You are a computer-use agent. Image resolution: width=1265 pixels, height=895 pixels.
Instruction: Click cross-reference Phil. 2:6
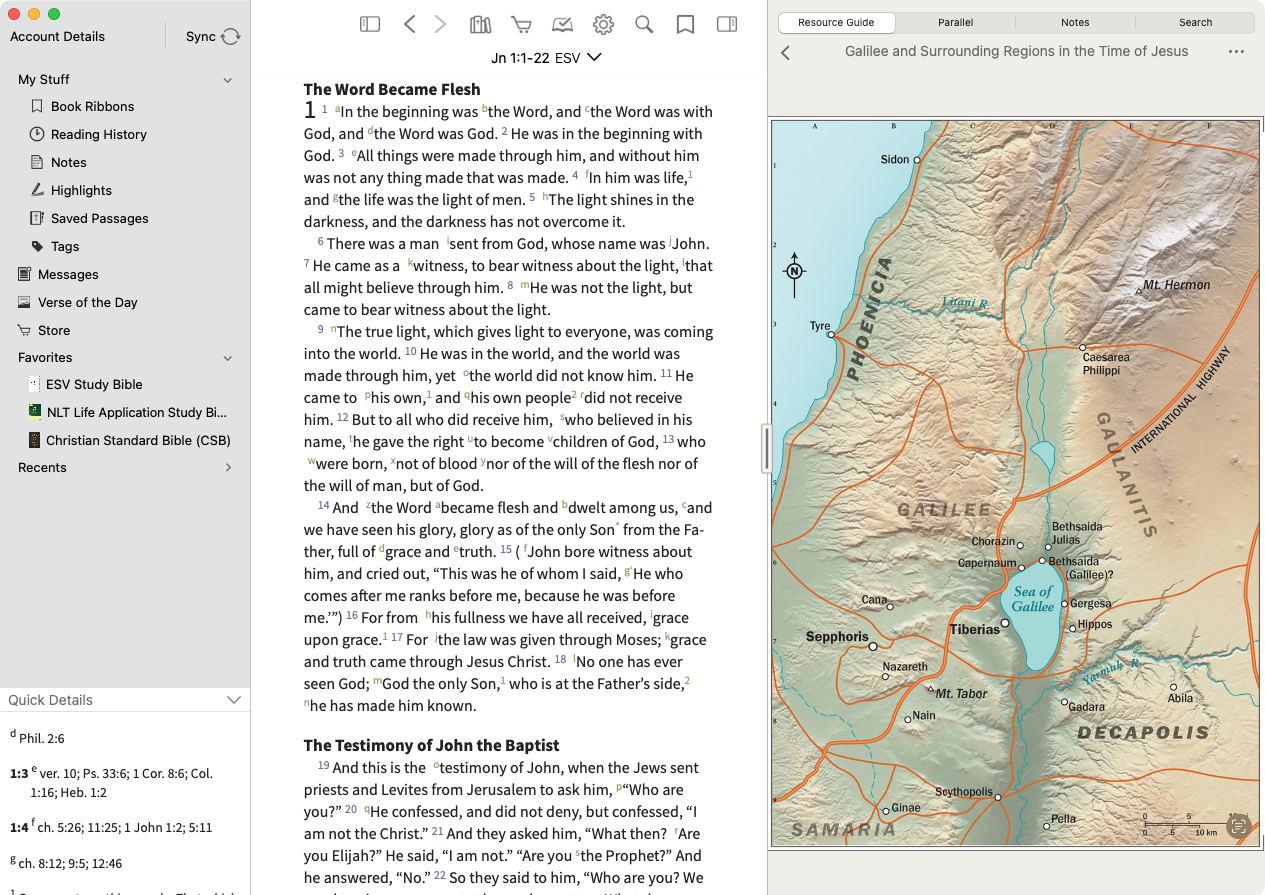pyautogui.click(x=42, y=739)
